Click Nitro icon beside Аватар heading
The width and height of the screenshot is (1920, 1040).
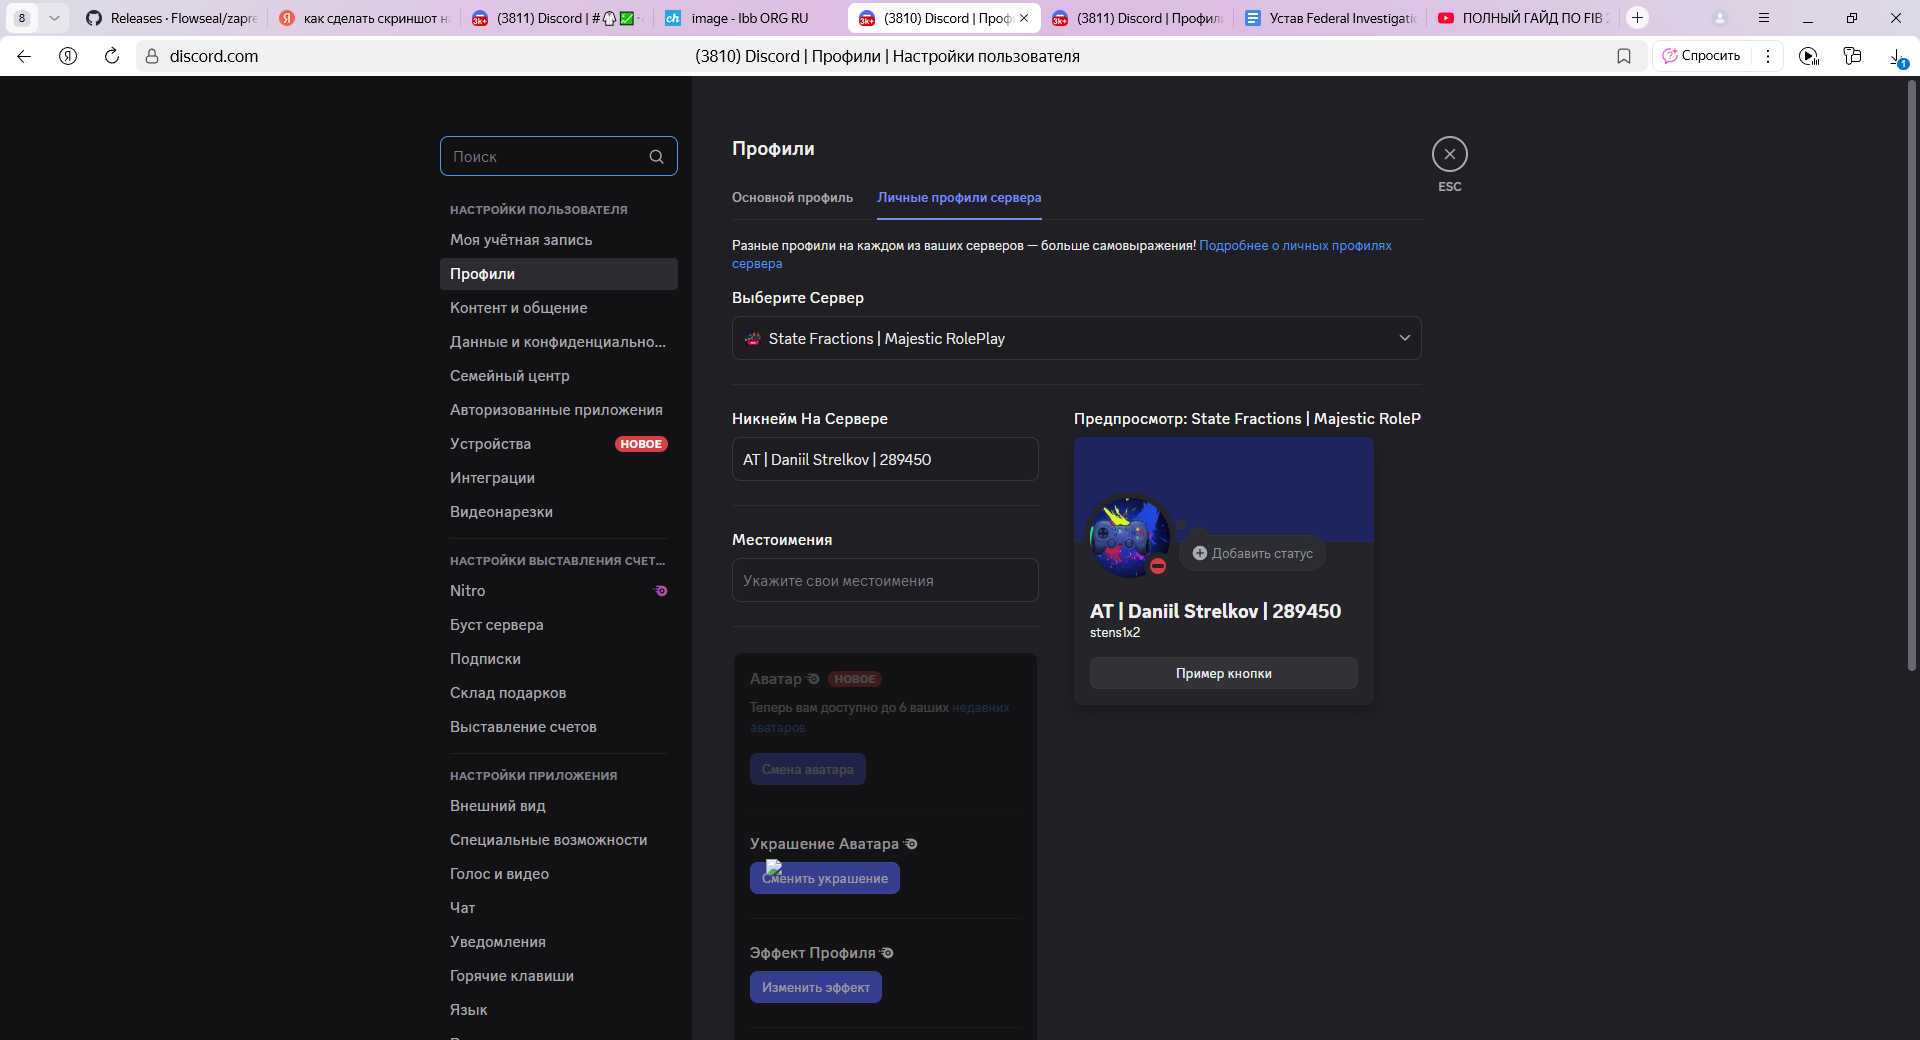pos(813,679)
